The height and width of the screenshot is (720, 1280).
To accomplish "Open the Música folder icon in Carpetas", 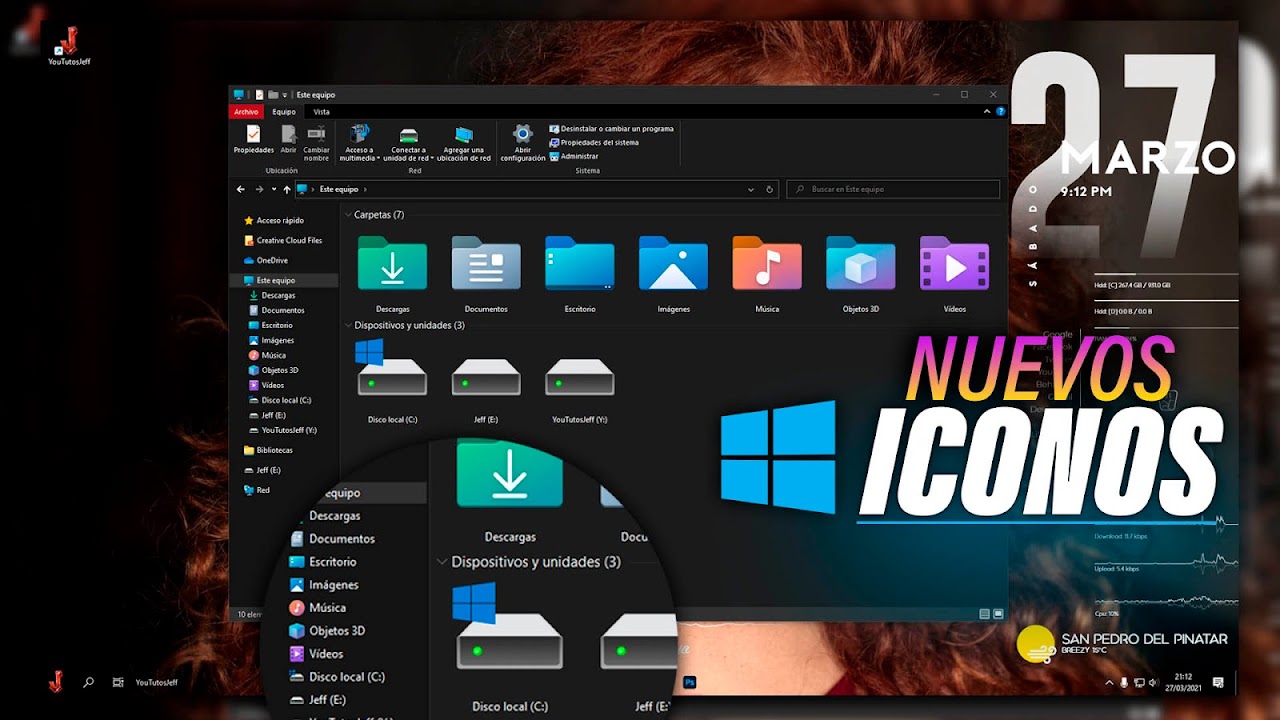I will (767, 264).
